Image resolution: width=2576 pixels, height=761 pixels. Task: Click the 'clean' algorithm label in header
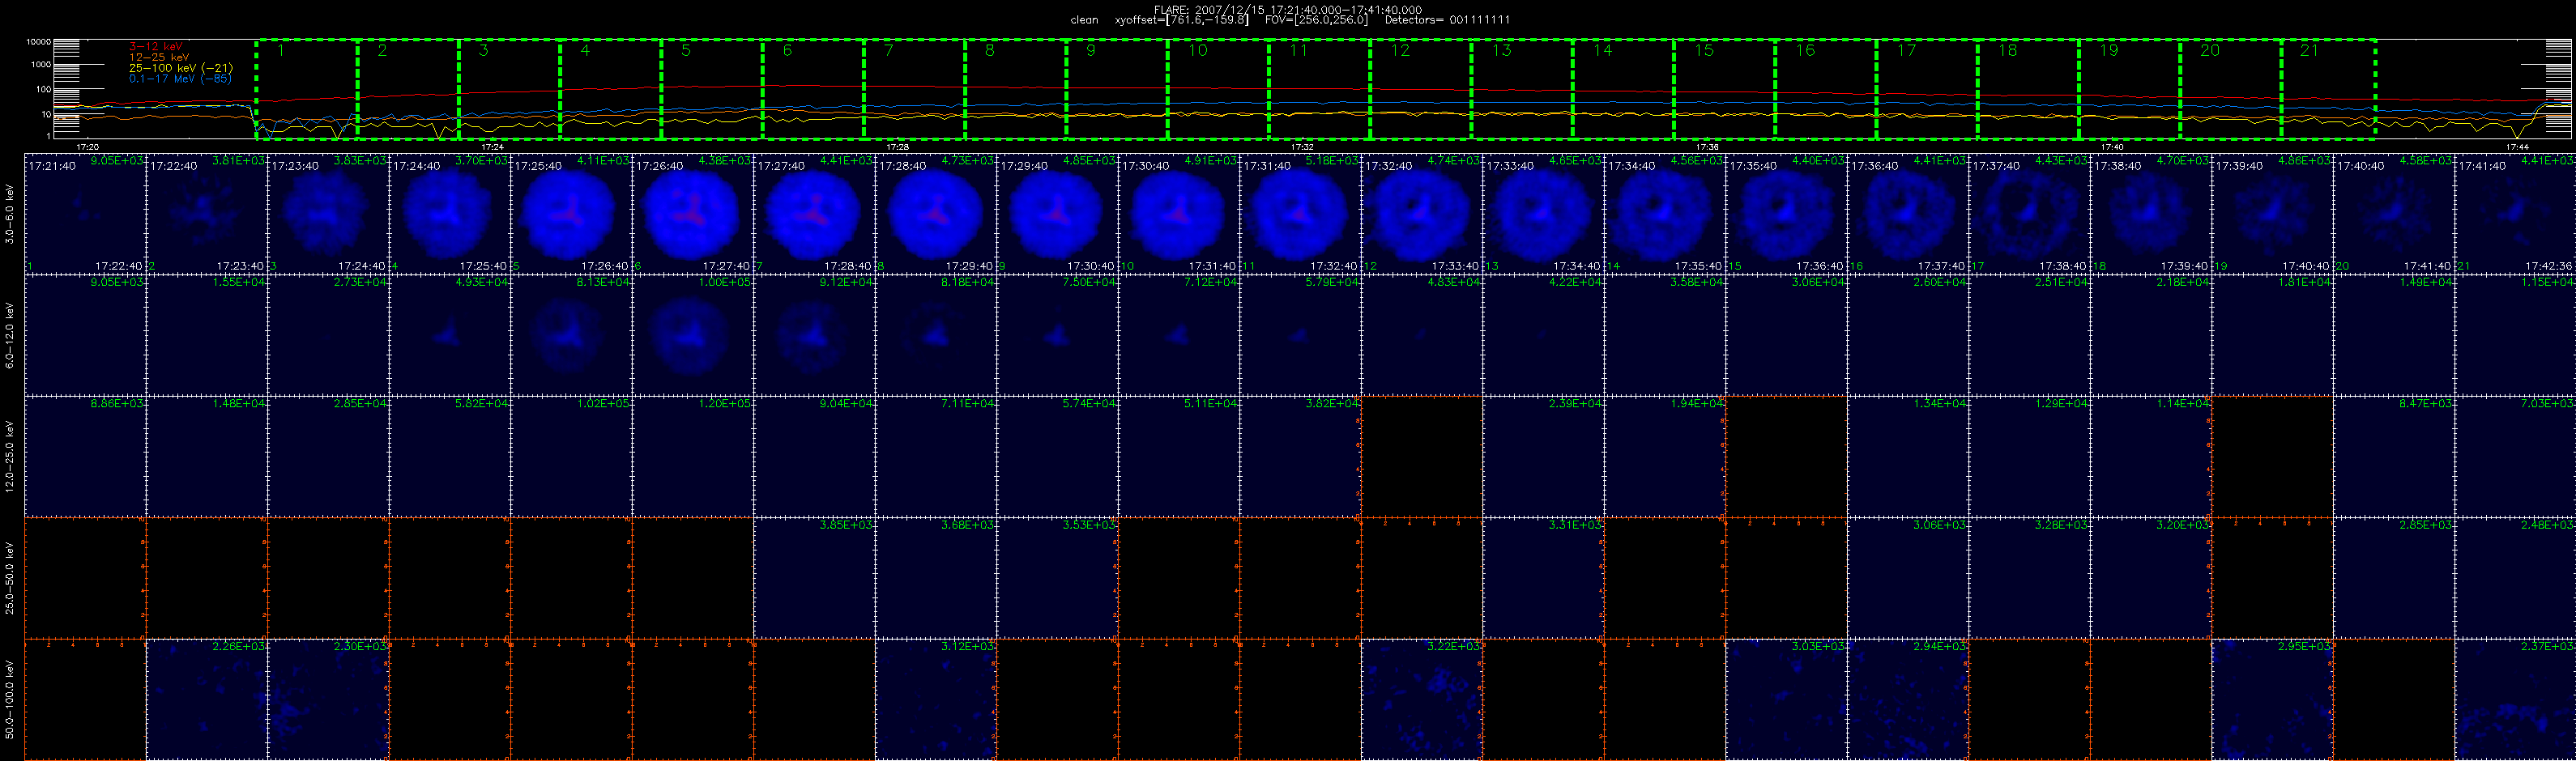tap(1084, 20)
